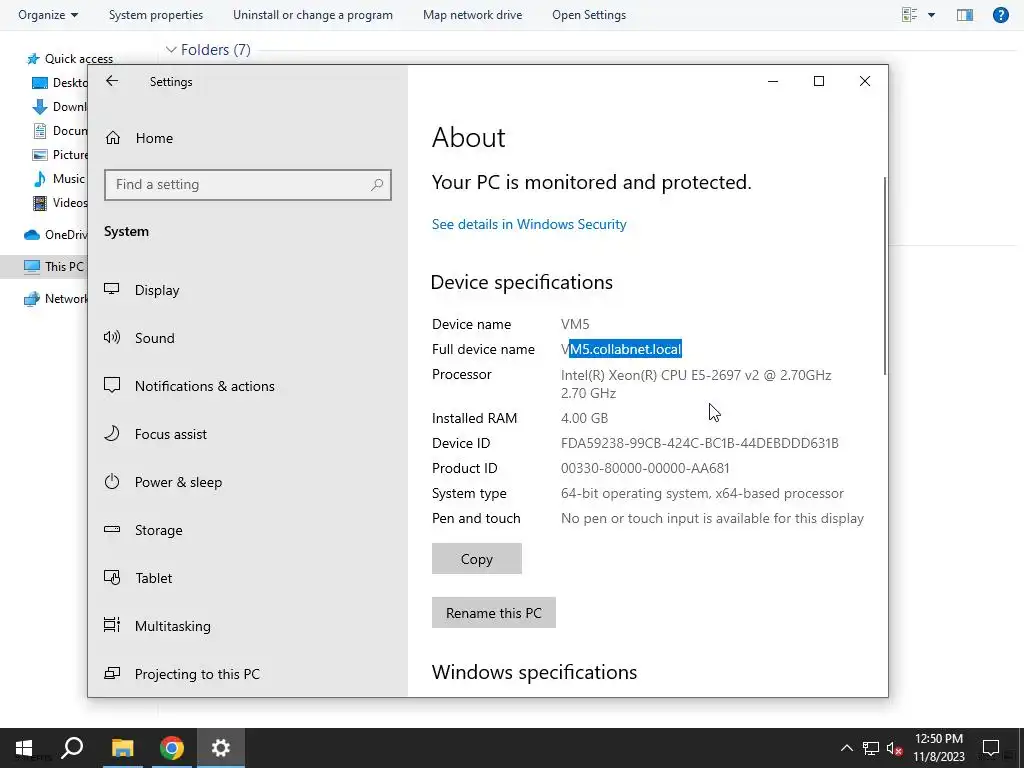Click Rename this PC button
Image resolution: width=1024 pixels, height=768 pixels.
point(494,613)
